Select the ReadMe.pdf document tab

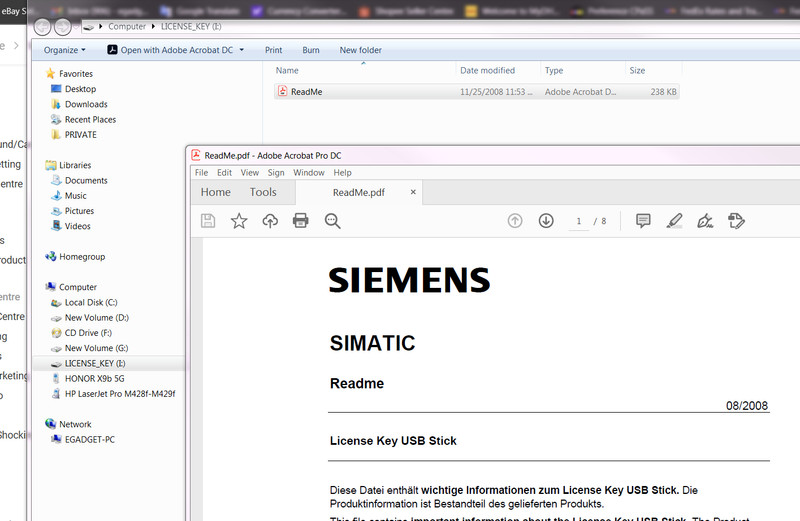pos(359,192)
